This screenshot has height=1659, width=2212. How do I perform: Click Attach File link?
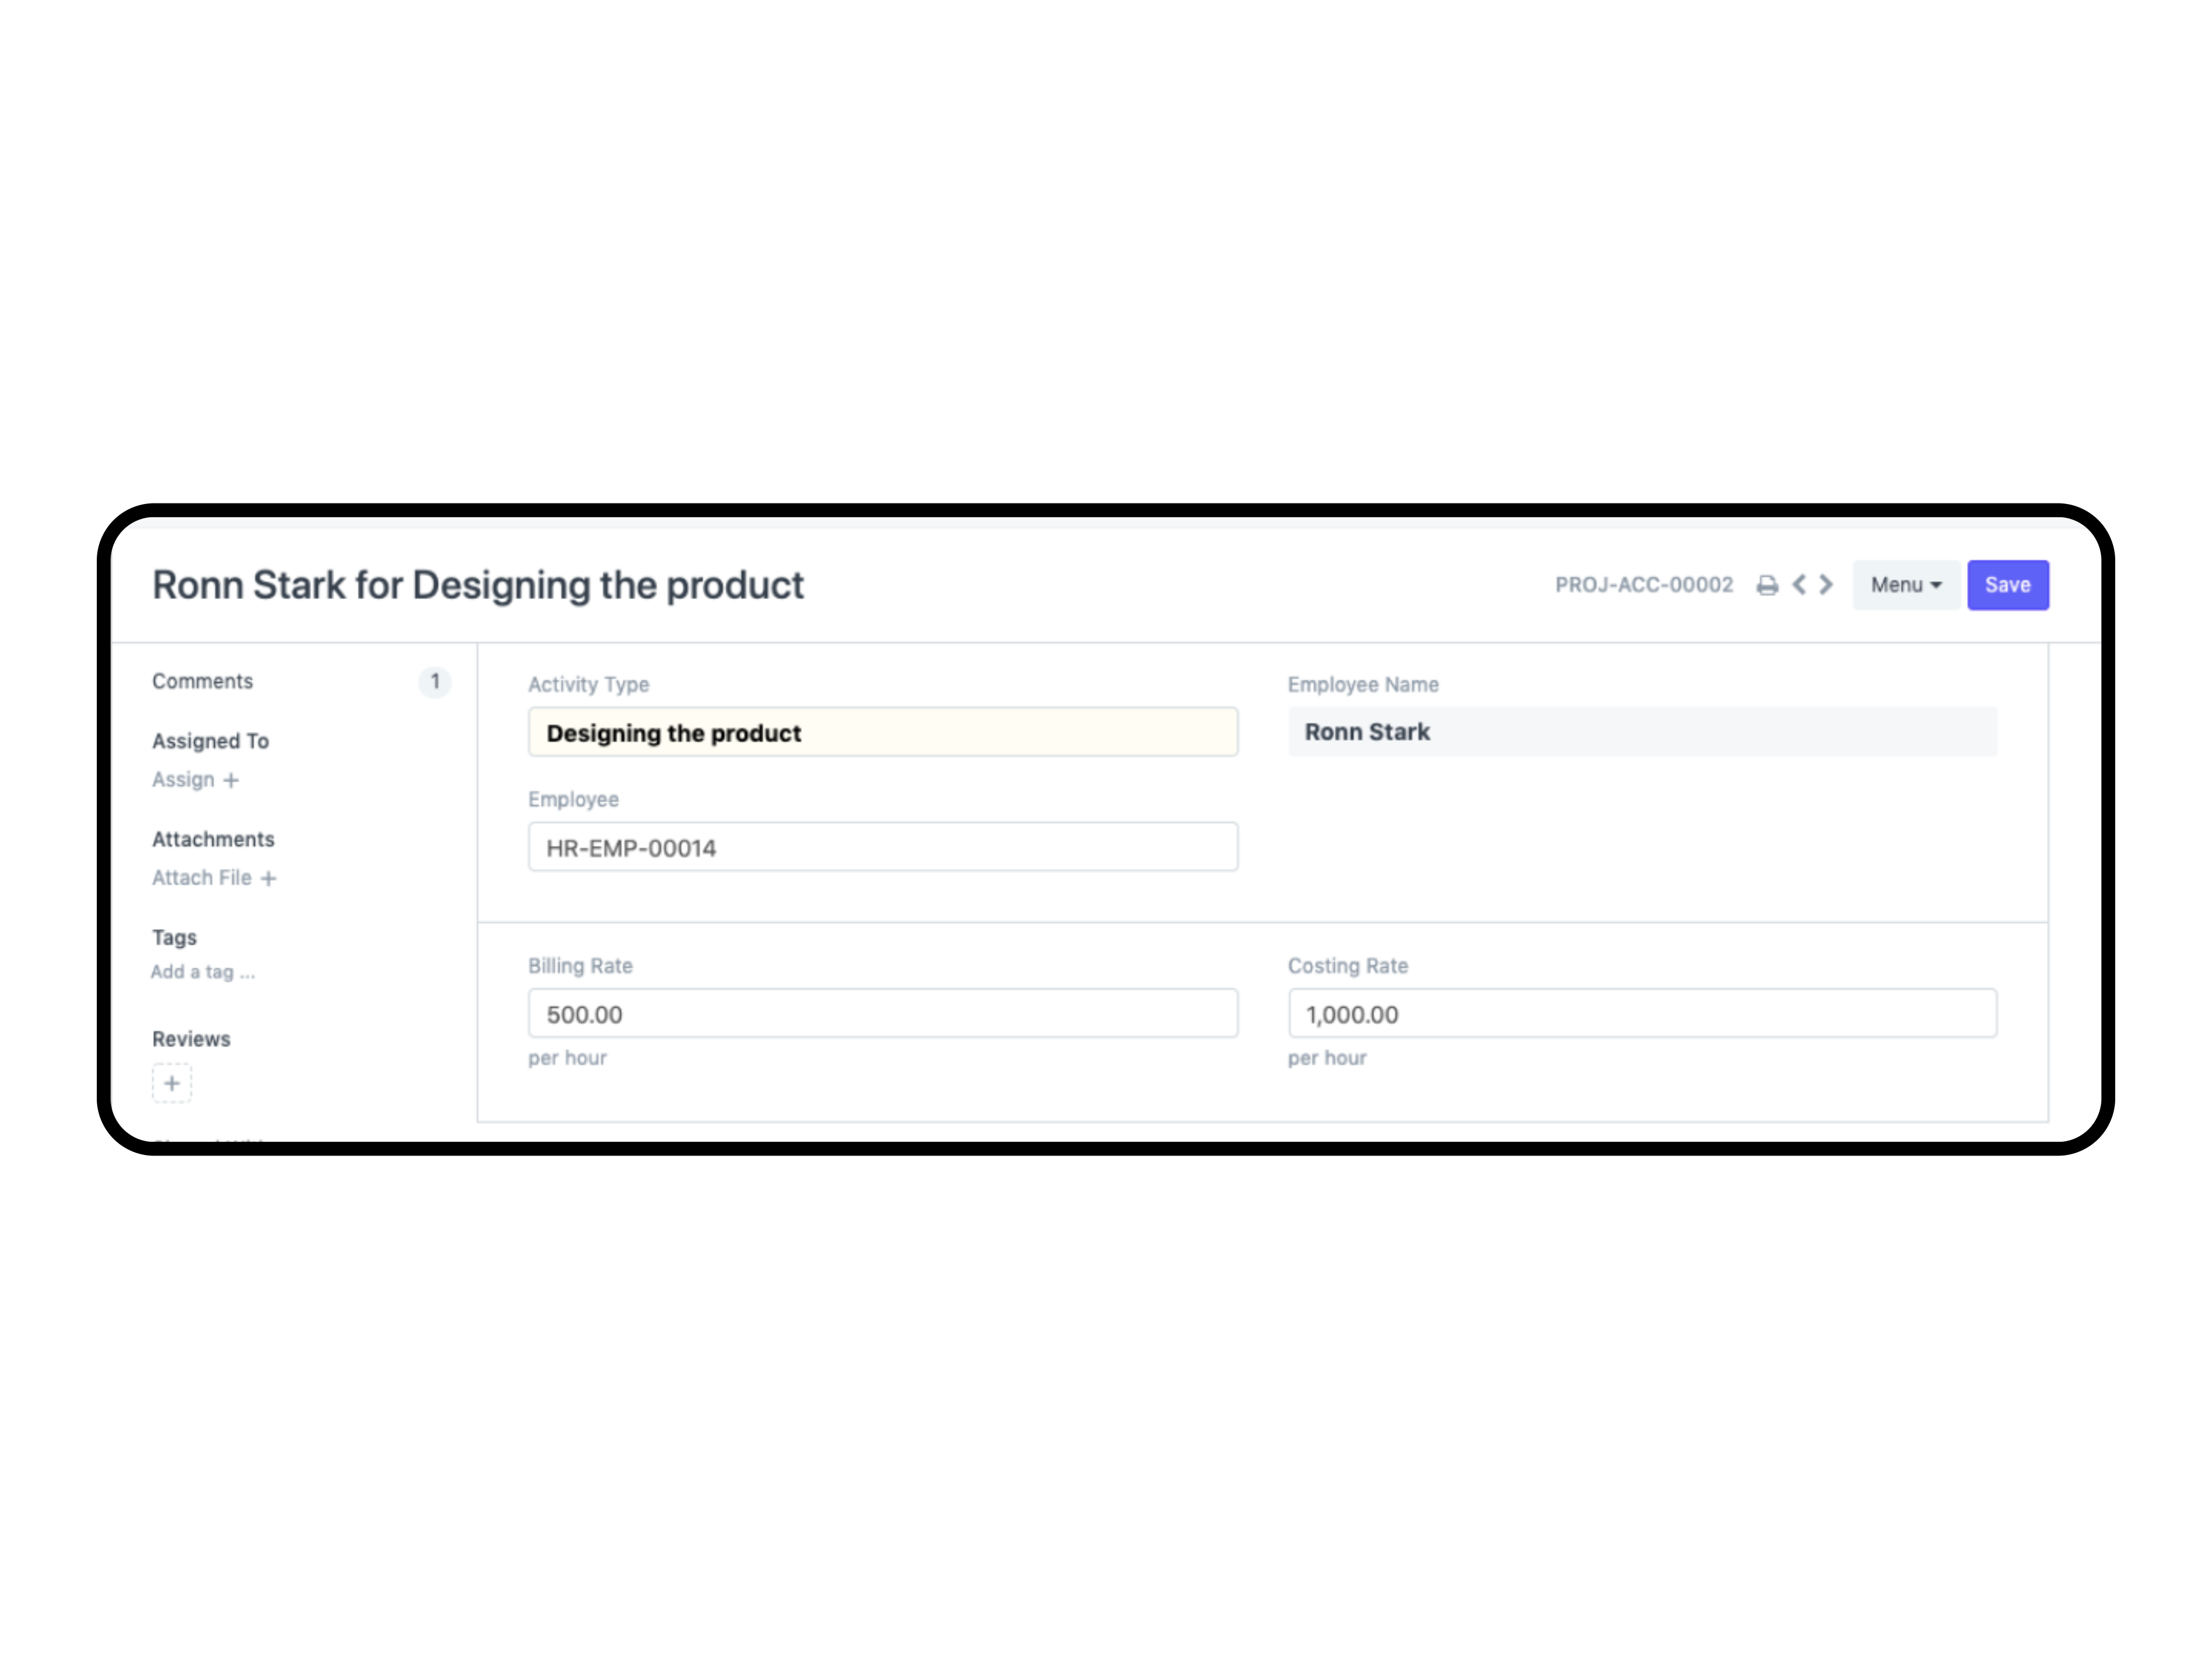pyautogui.click(x=202, y=878)
